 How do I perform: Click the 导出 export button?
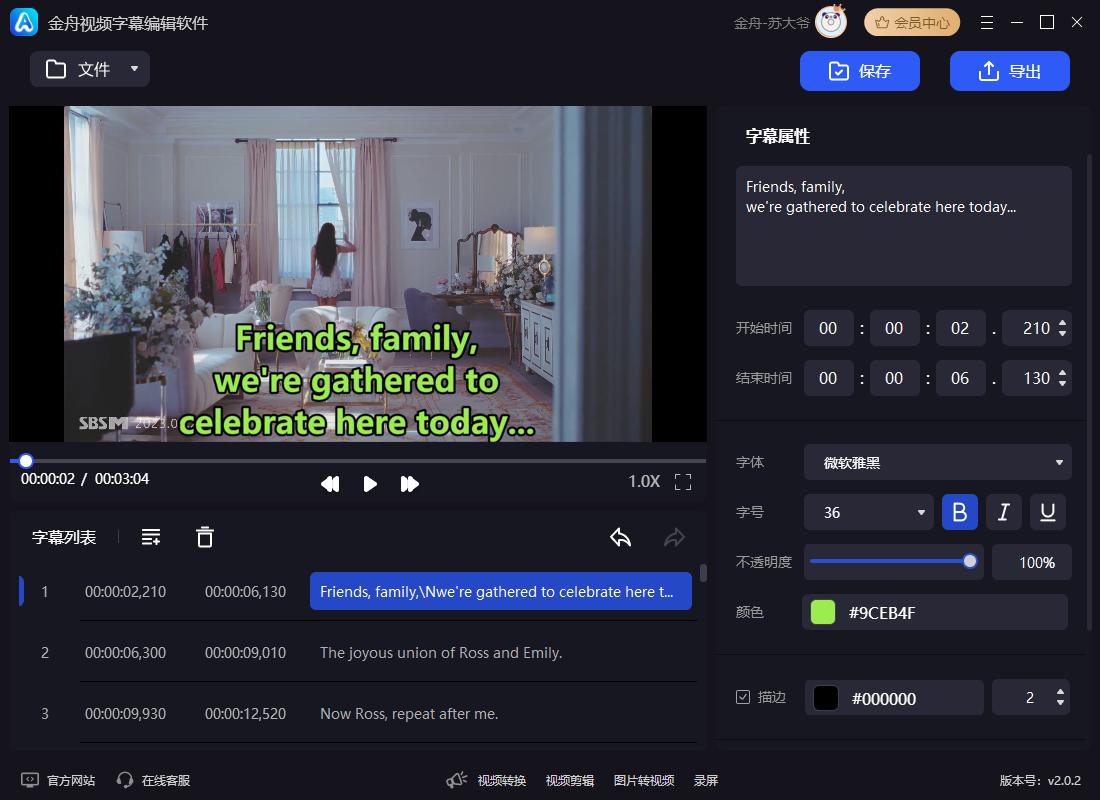1009,71
